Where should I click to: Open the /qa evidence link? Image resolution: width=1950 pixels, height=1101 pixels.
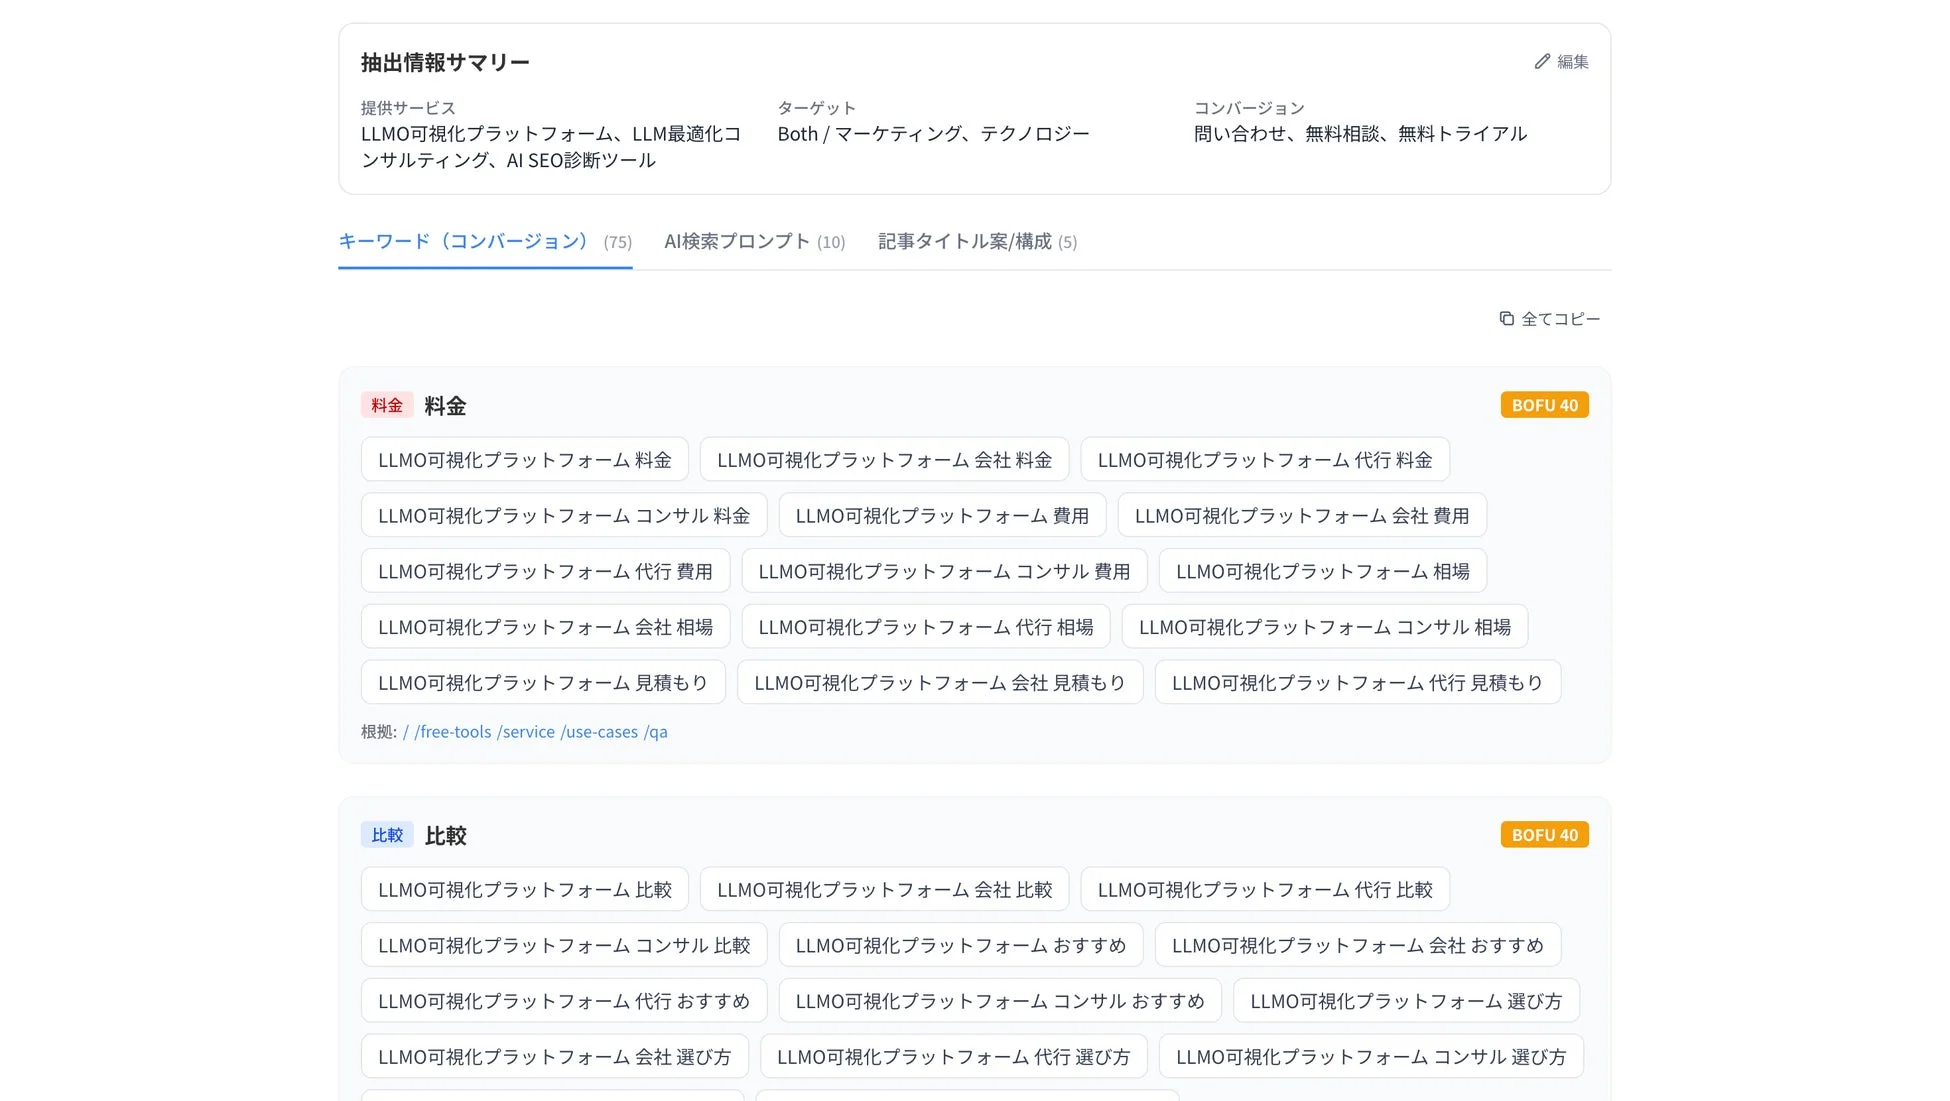click(658, 731)
